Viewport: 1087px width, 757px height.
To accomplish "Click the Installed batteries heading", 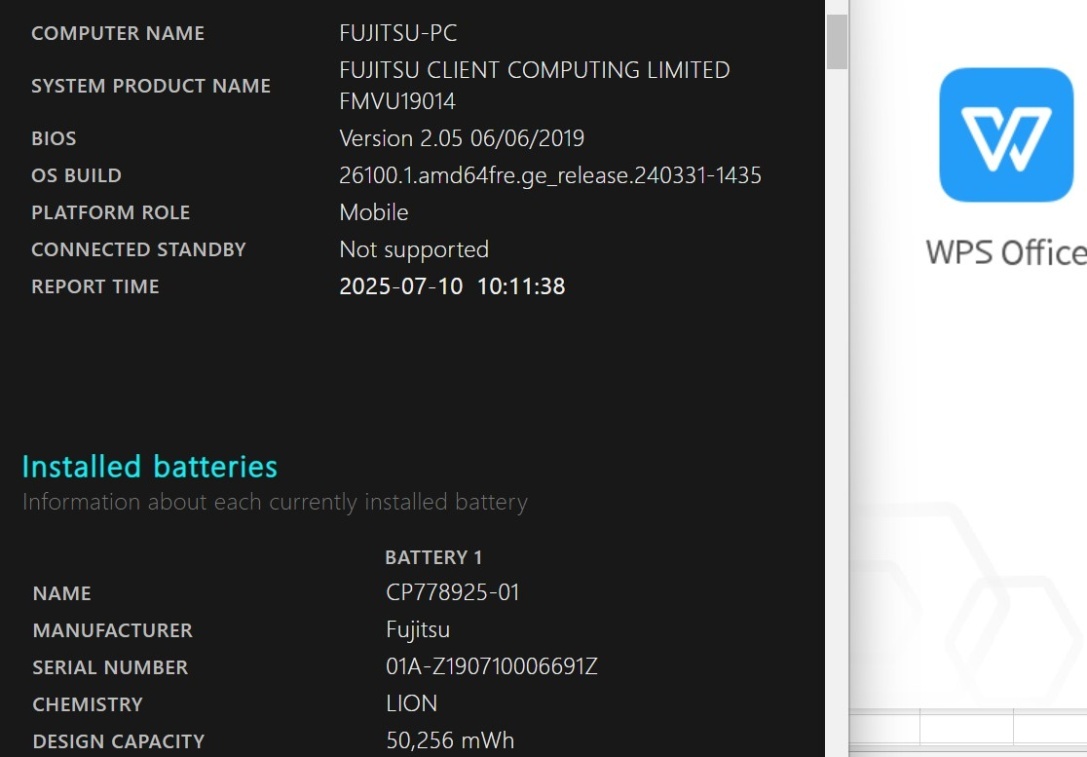I will pyautogui.click(x=150, y=467).
